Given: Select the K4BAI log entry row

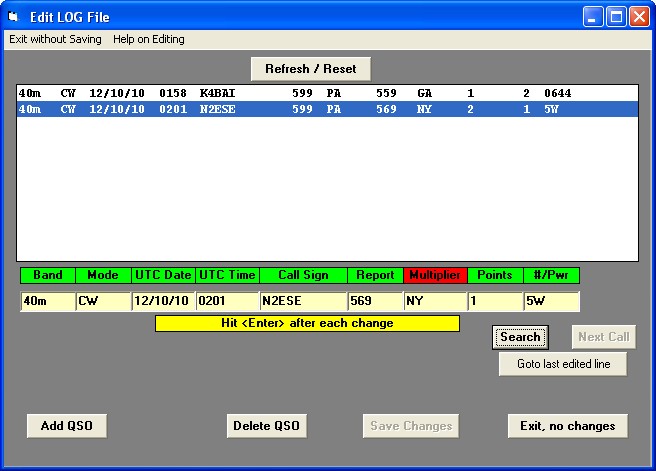Looking at the screenshot, I should [327, 93].
